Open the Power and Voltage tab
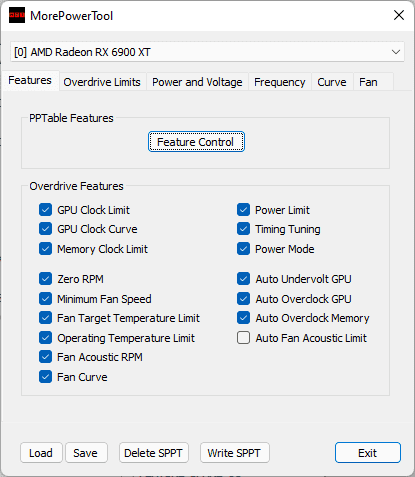 197,82
